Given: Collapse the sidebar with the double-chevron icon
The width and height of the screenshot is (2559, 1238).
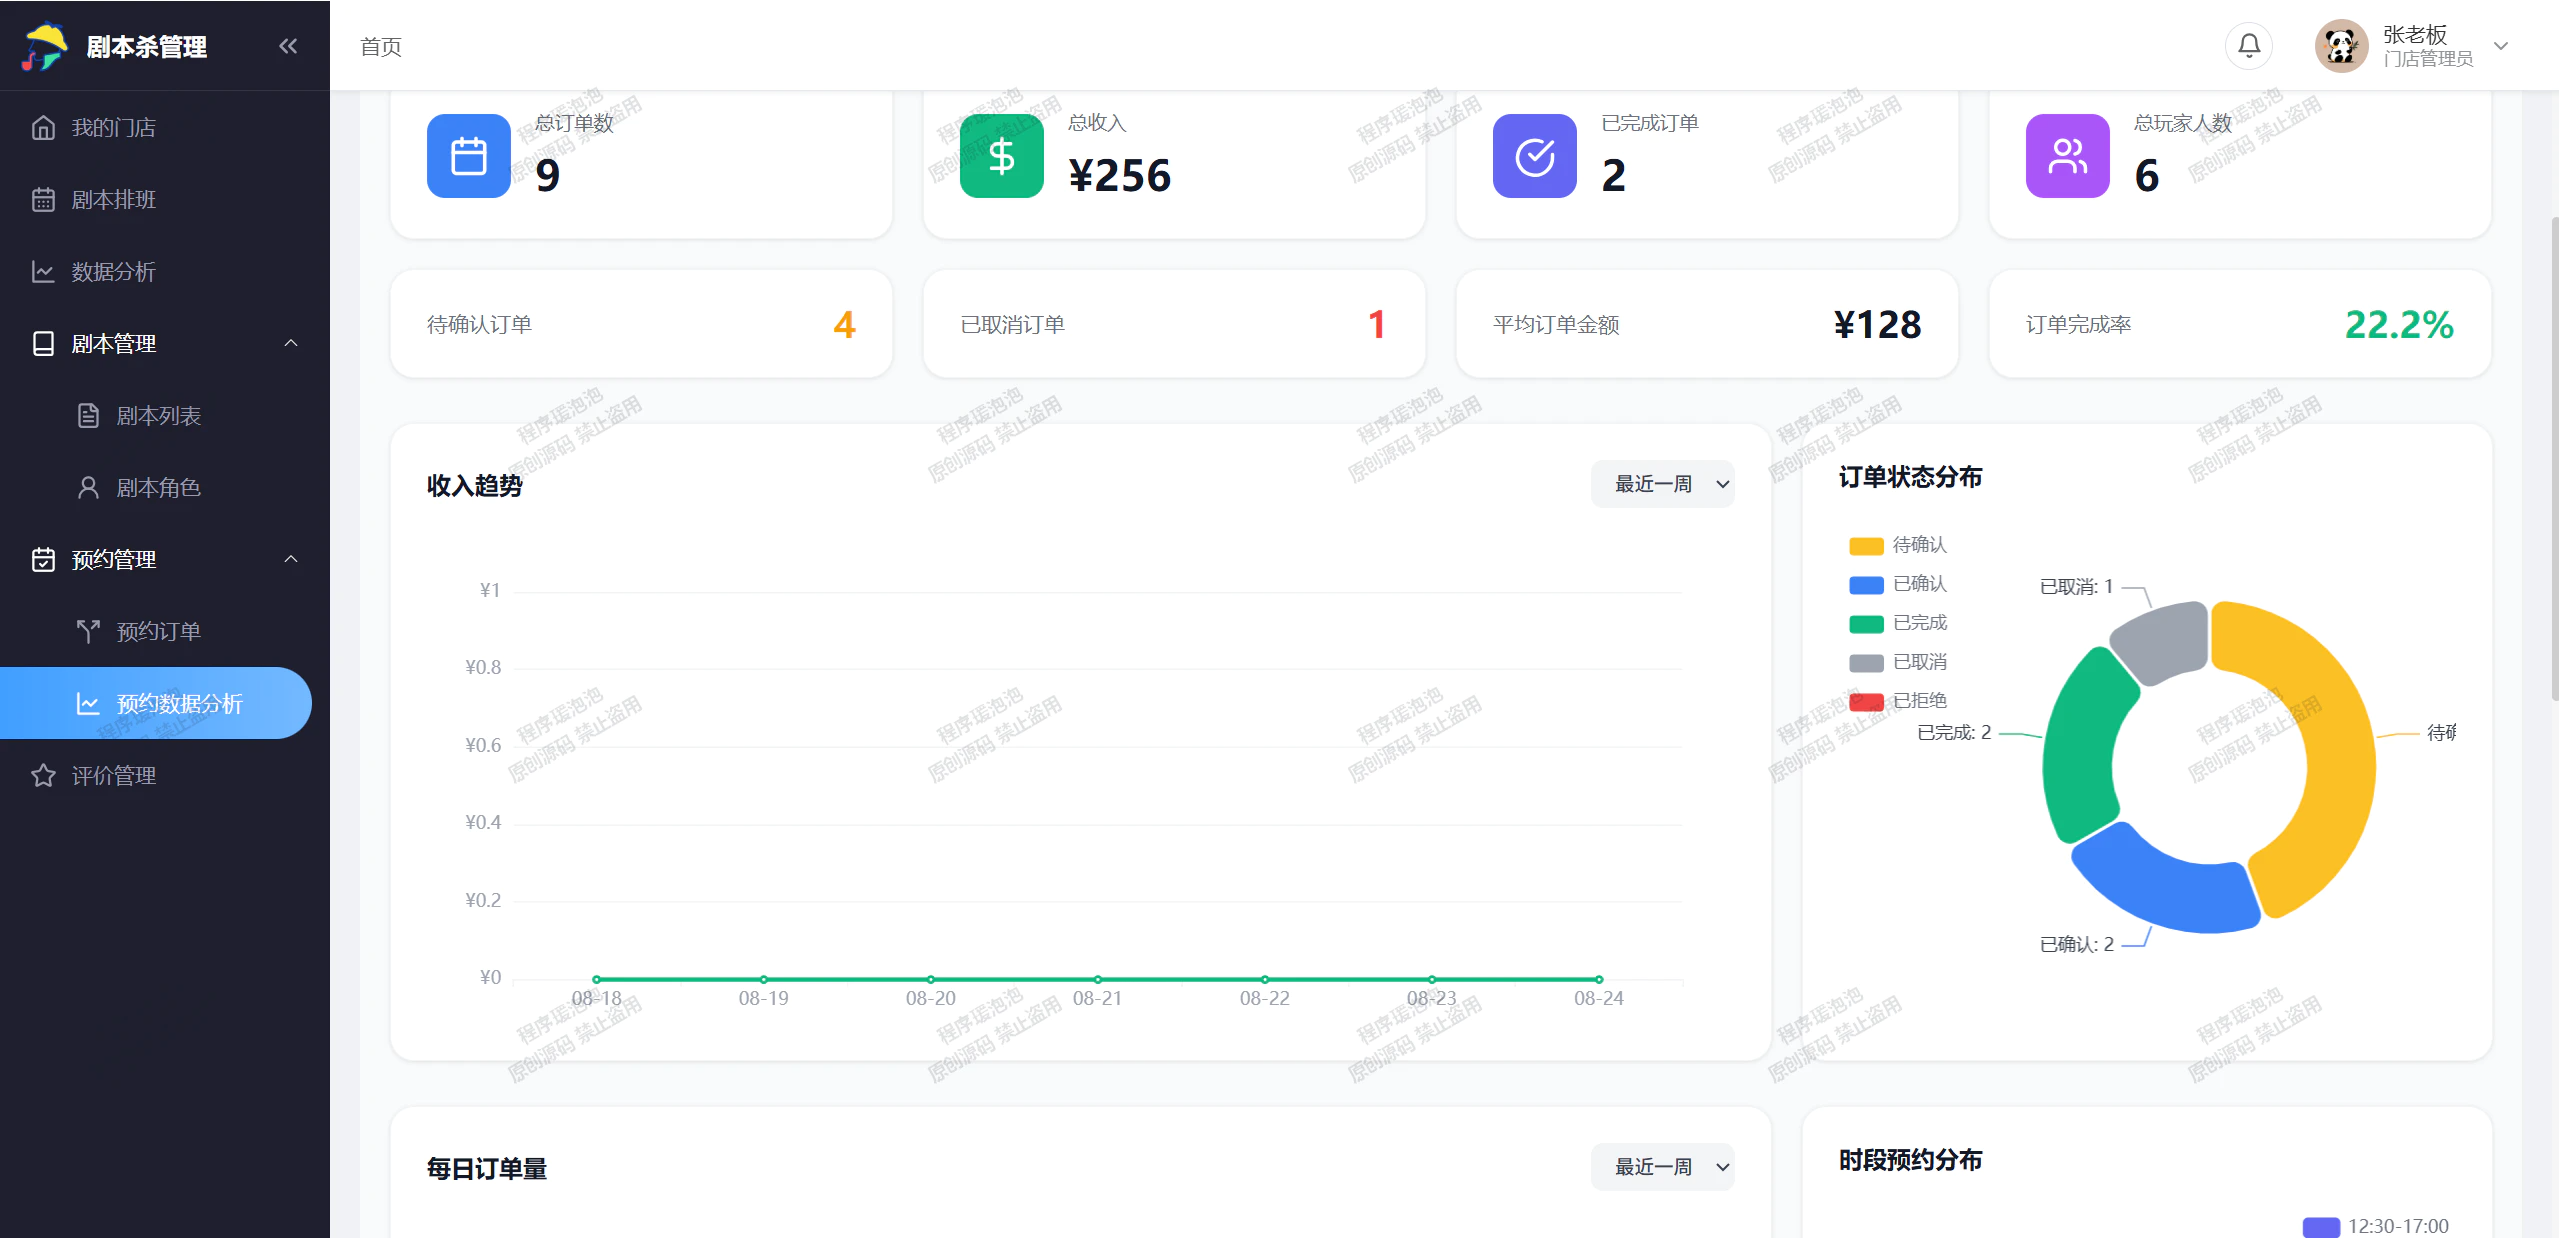Looking at the screenshot, I should pyautogui.click(x=288, y=46).
